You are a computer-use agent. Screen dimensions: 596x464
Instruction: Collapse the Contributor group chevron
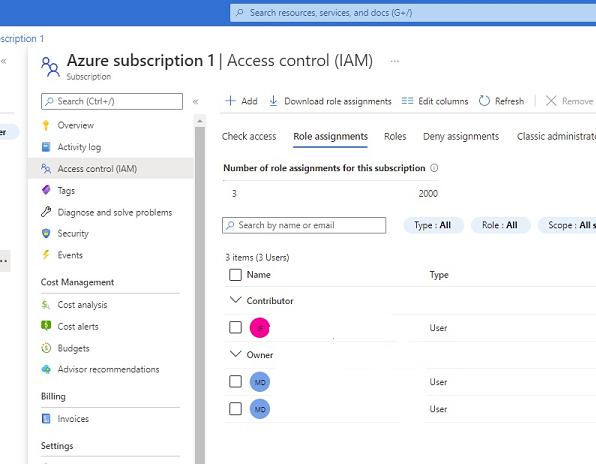tap(236, 300)
